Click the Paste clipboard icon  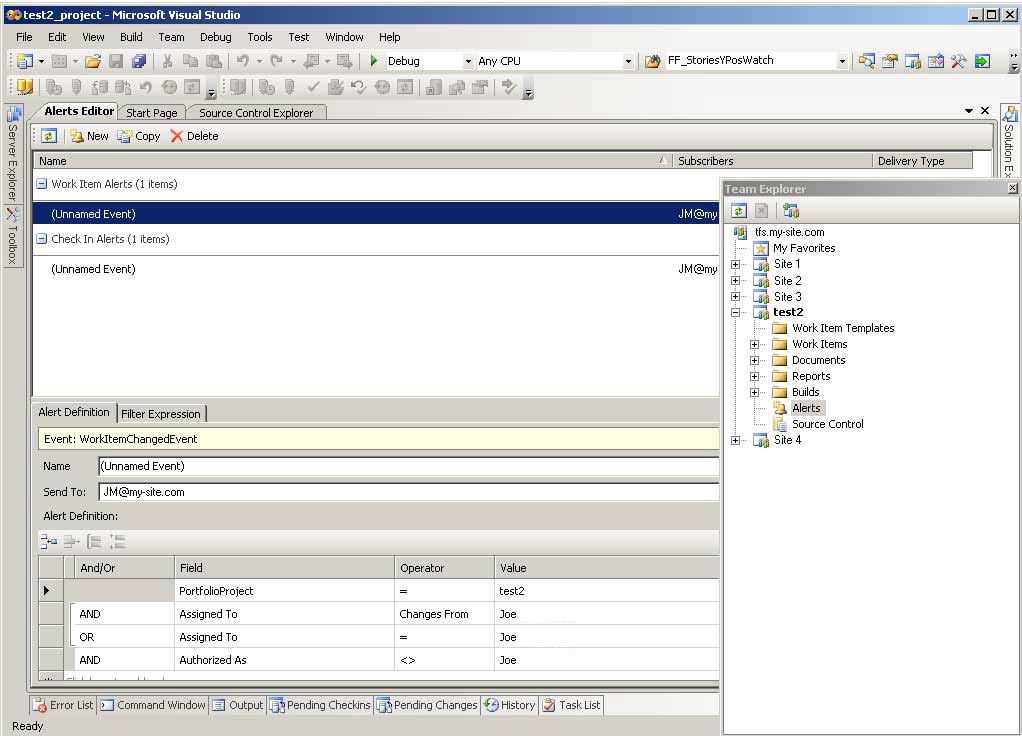point(214,61)
